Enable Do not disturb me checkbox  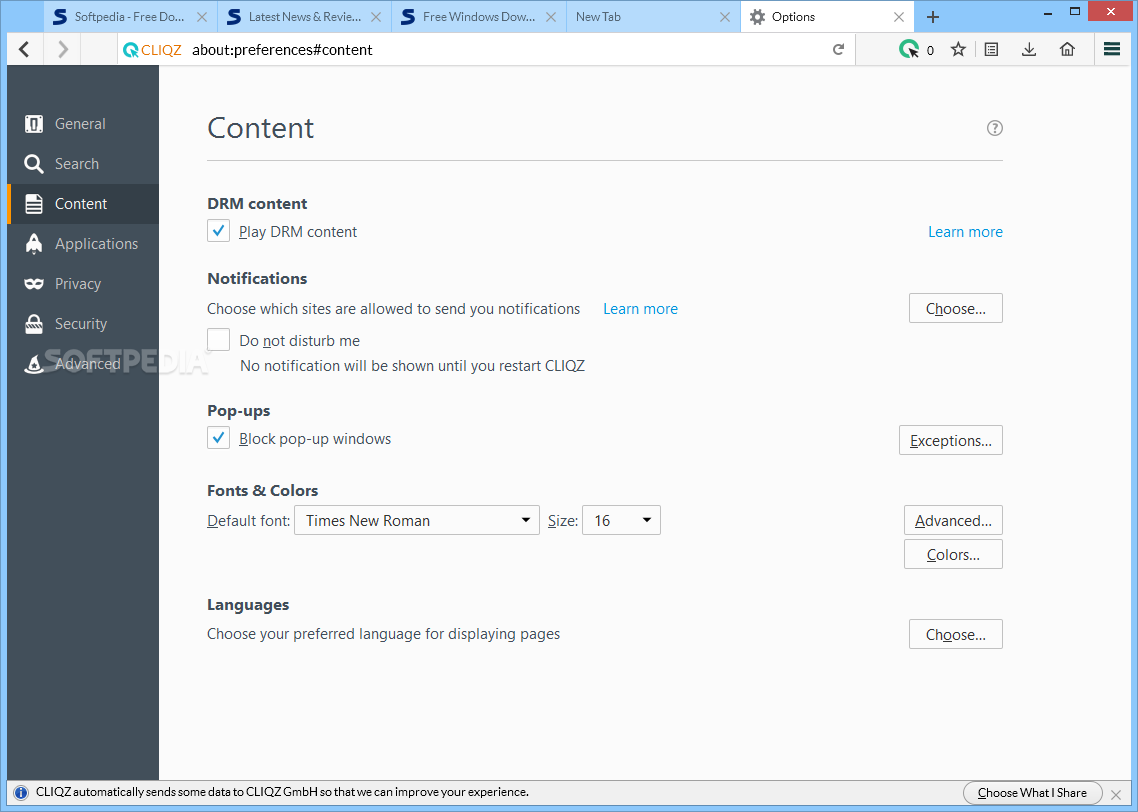click(x=218, y=339)
